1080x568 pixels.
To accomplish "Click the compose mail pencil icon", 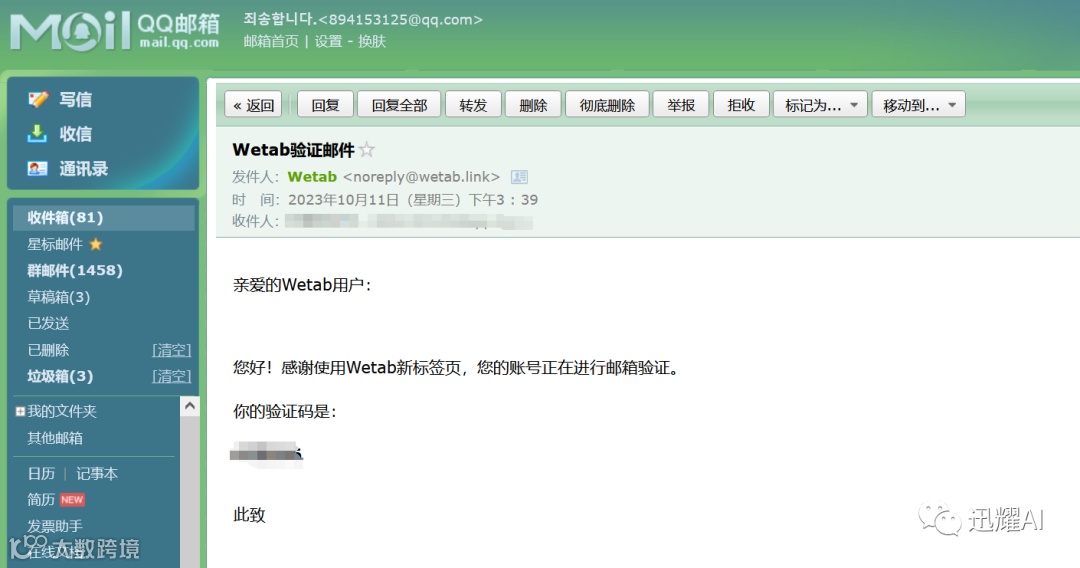I will [38, 99].
